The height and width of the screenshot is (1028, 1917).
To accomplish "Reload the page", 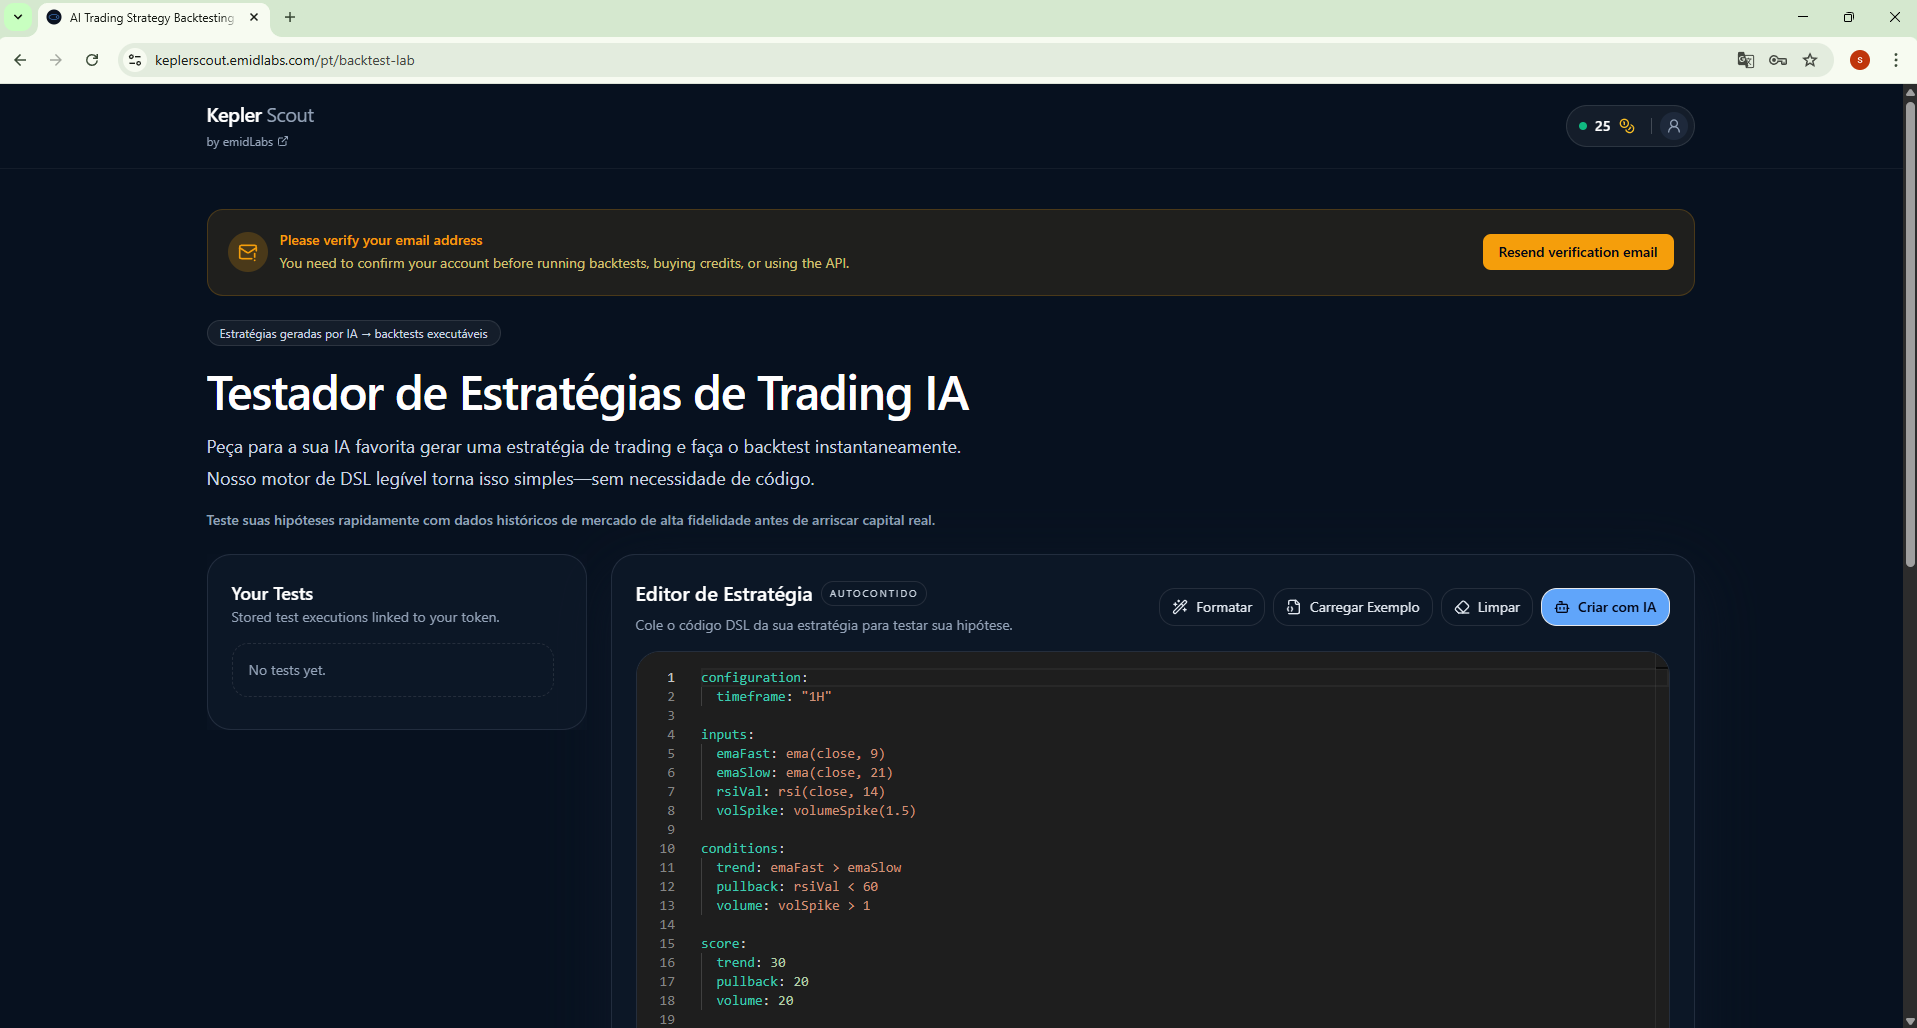I will pyautogui.click(x=92, y=60).
